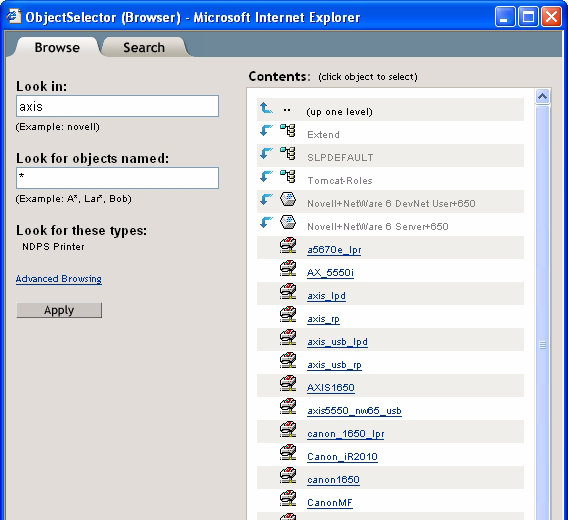Select the axis_rp printer link
Viewport: 568px width, 520px height.
point(323,319)
